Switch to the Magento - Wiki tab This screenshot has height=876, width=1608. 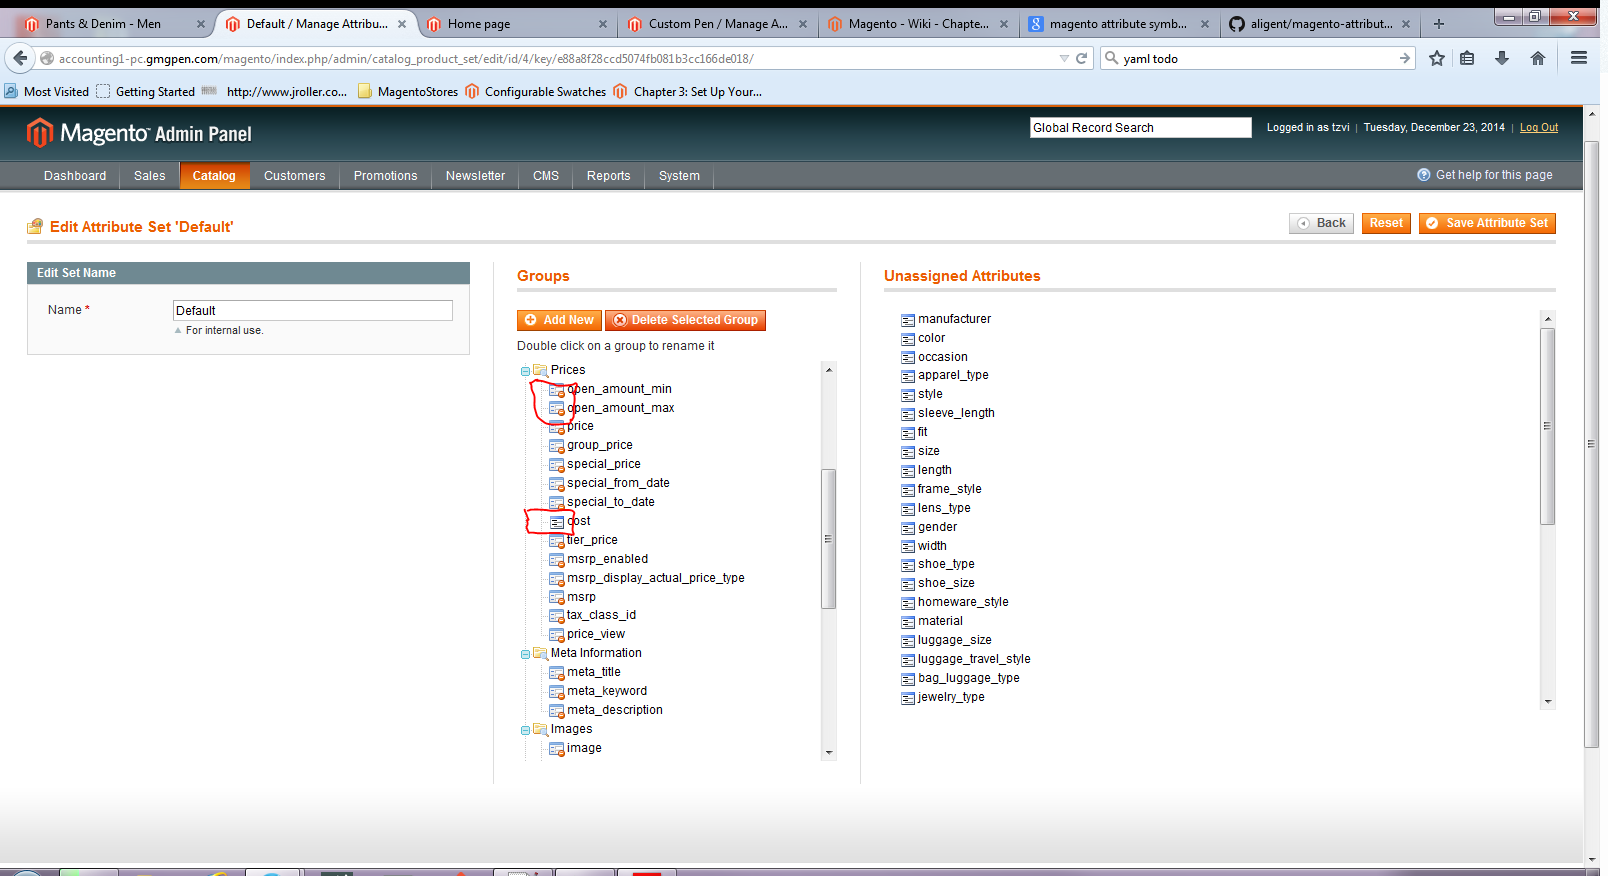[x=918, y=24]
